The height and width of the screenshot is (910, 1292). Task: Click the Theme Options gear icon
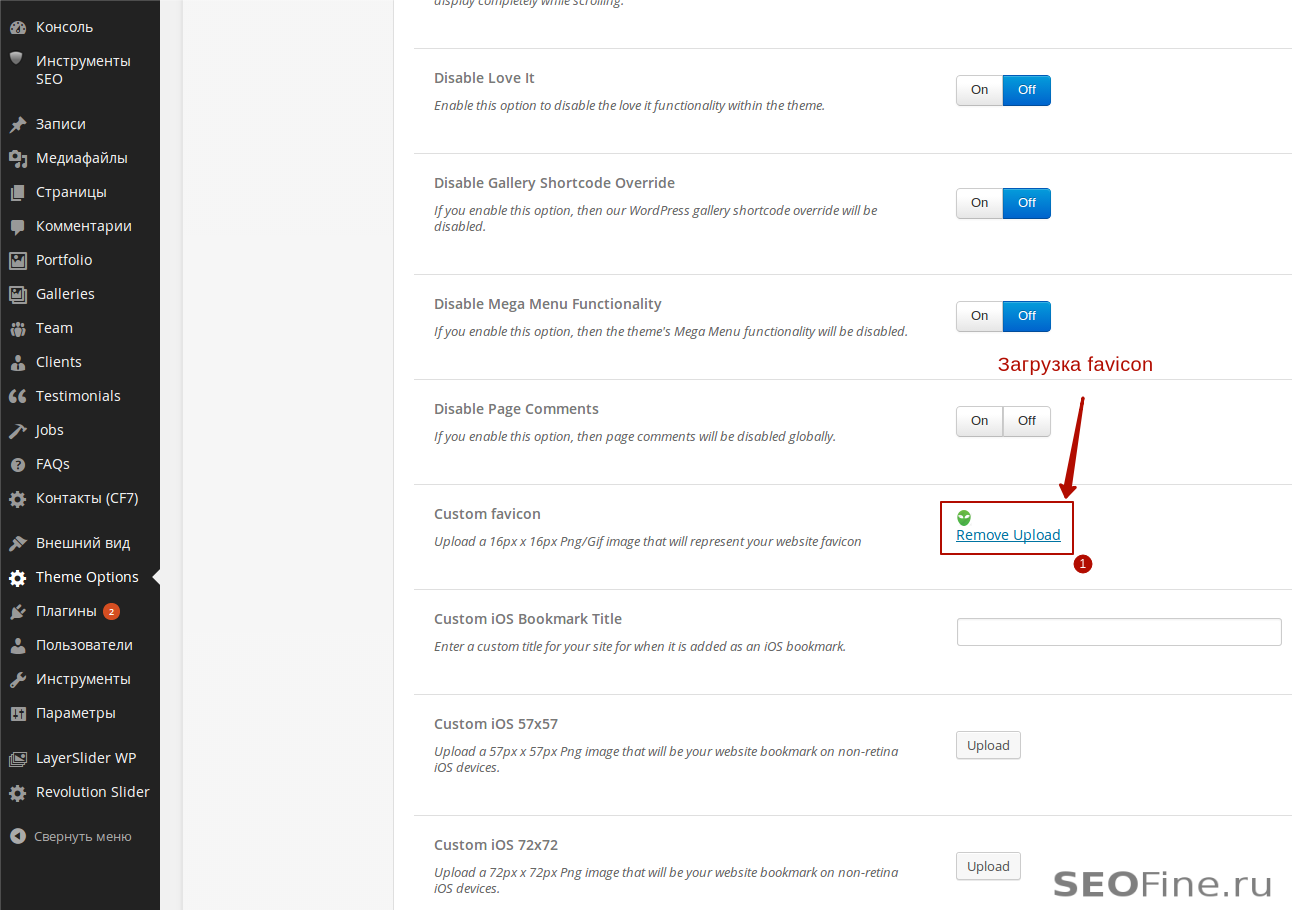18,577
